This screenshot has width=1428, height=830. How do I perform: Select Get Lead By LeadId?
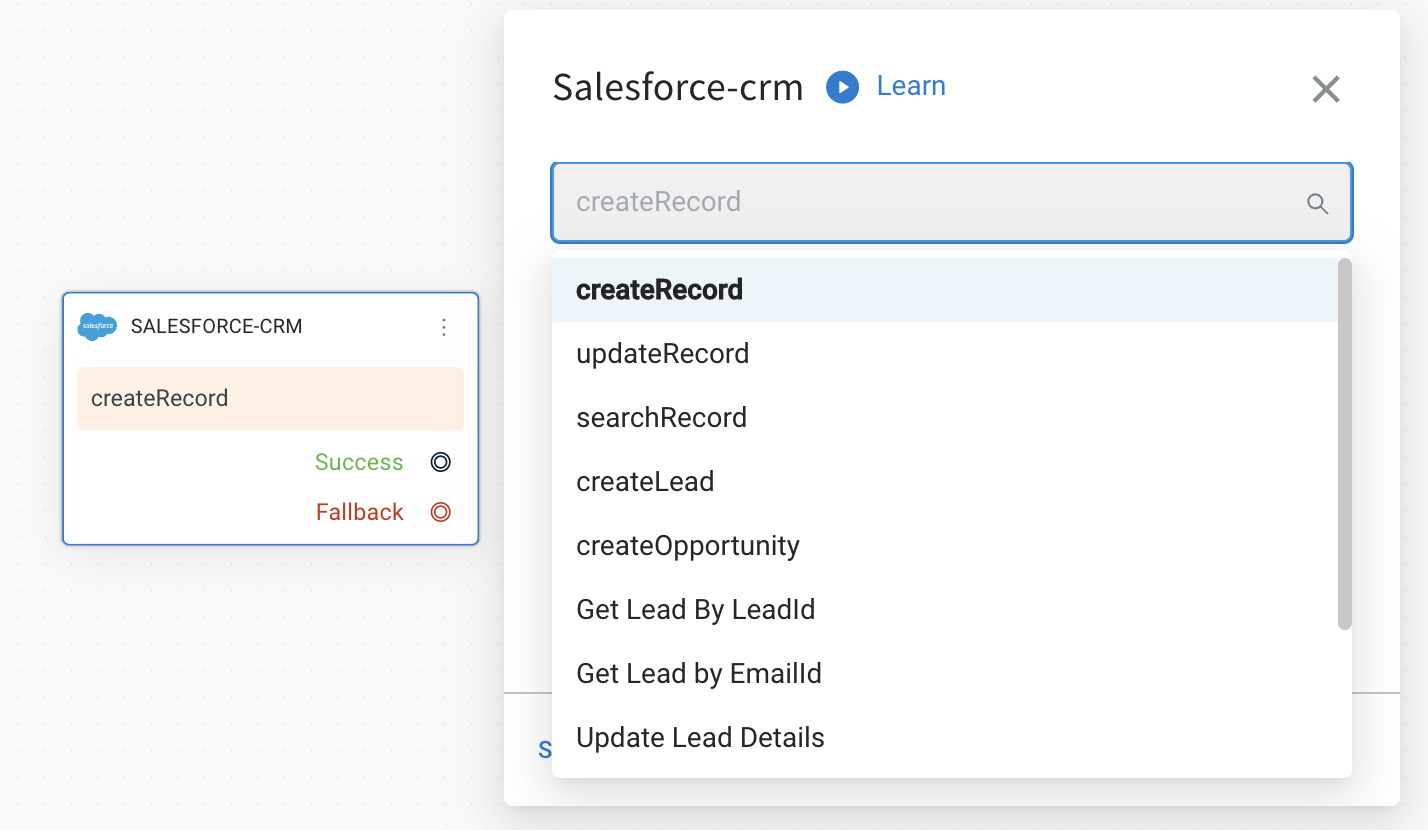point(945,610)
